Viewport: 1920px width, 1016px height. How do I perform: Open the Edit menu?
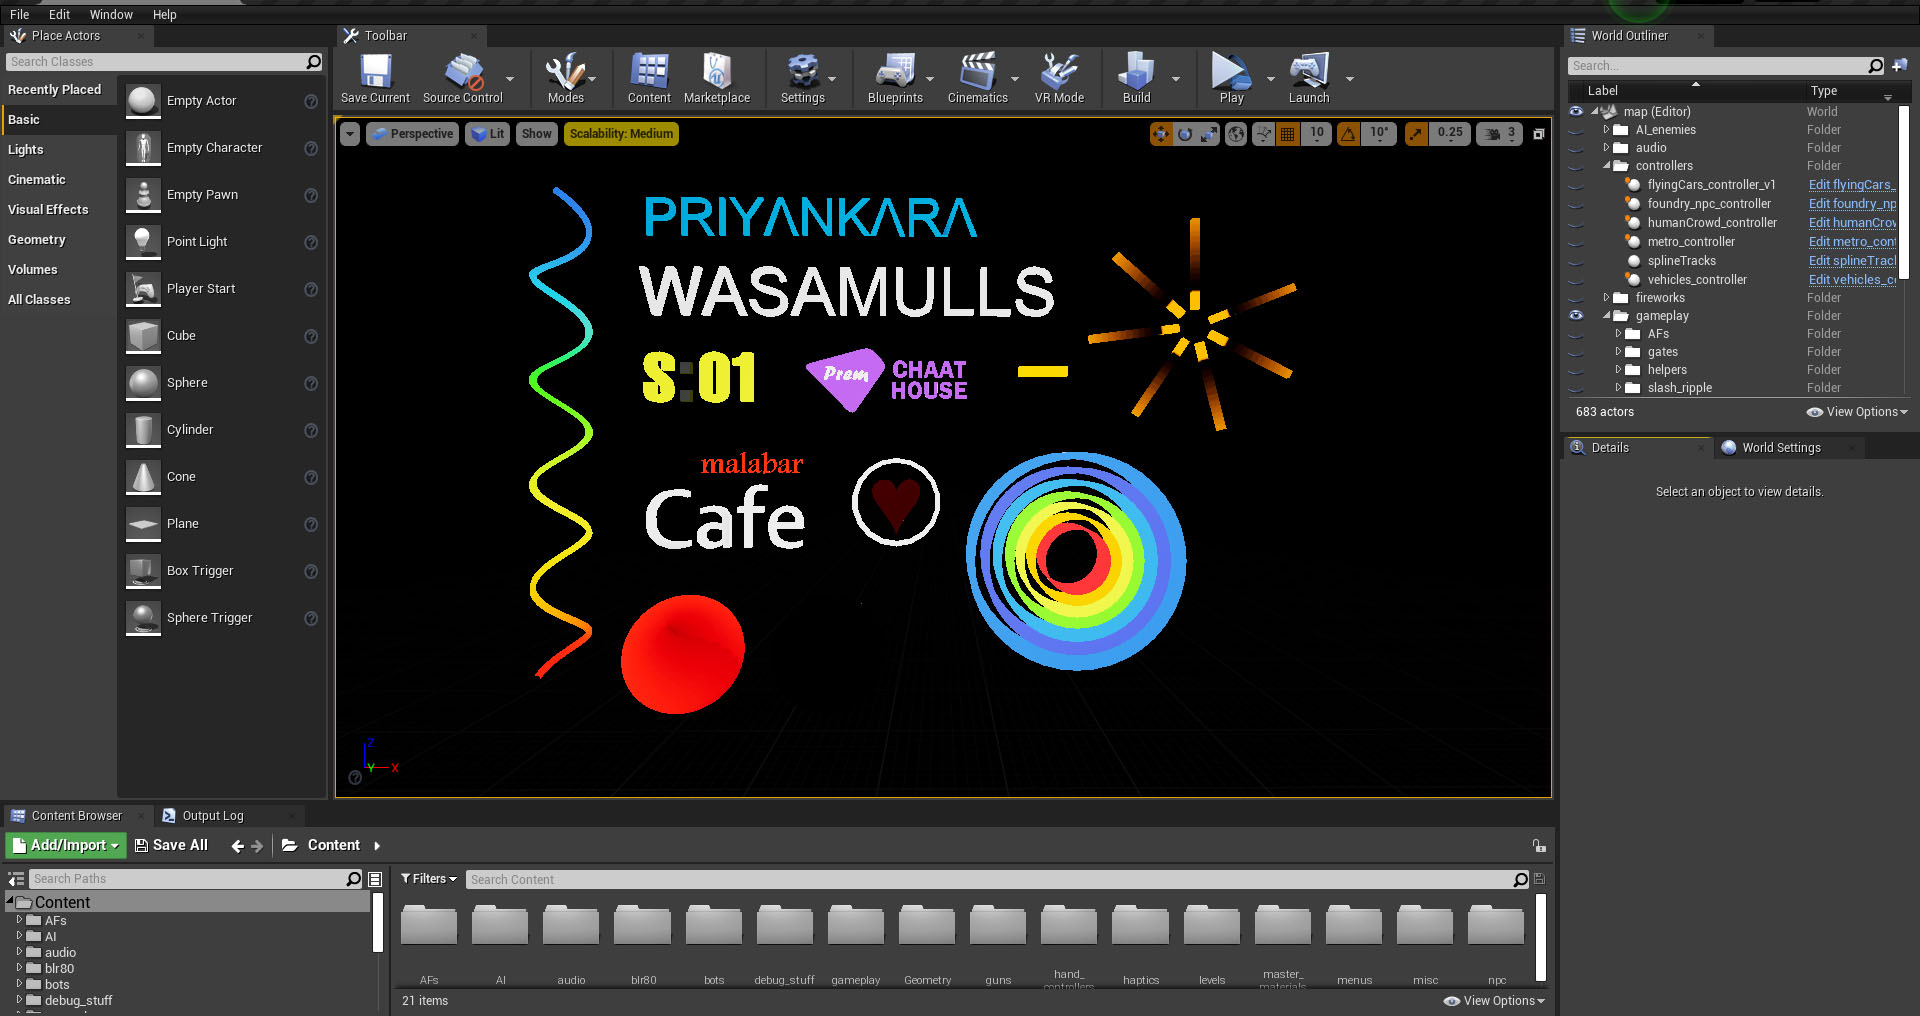(x=59, y=15)
